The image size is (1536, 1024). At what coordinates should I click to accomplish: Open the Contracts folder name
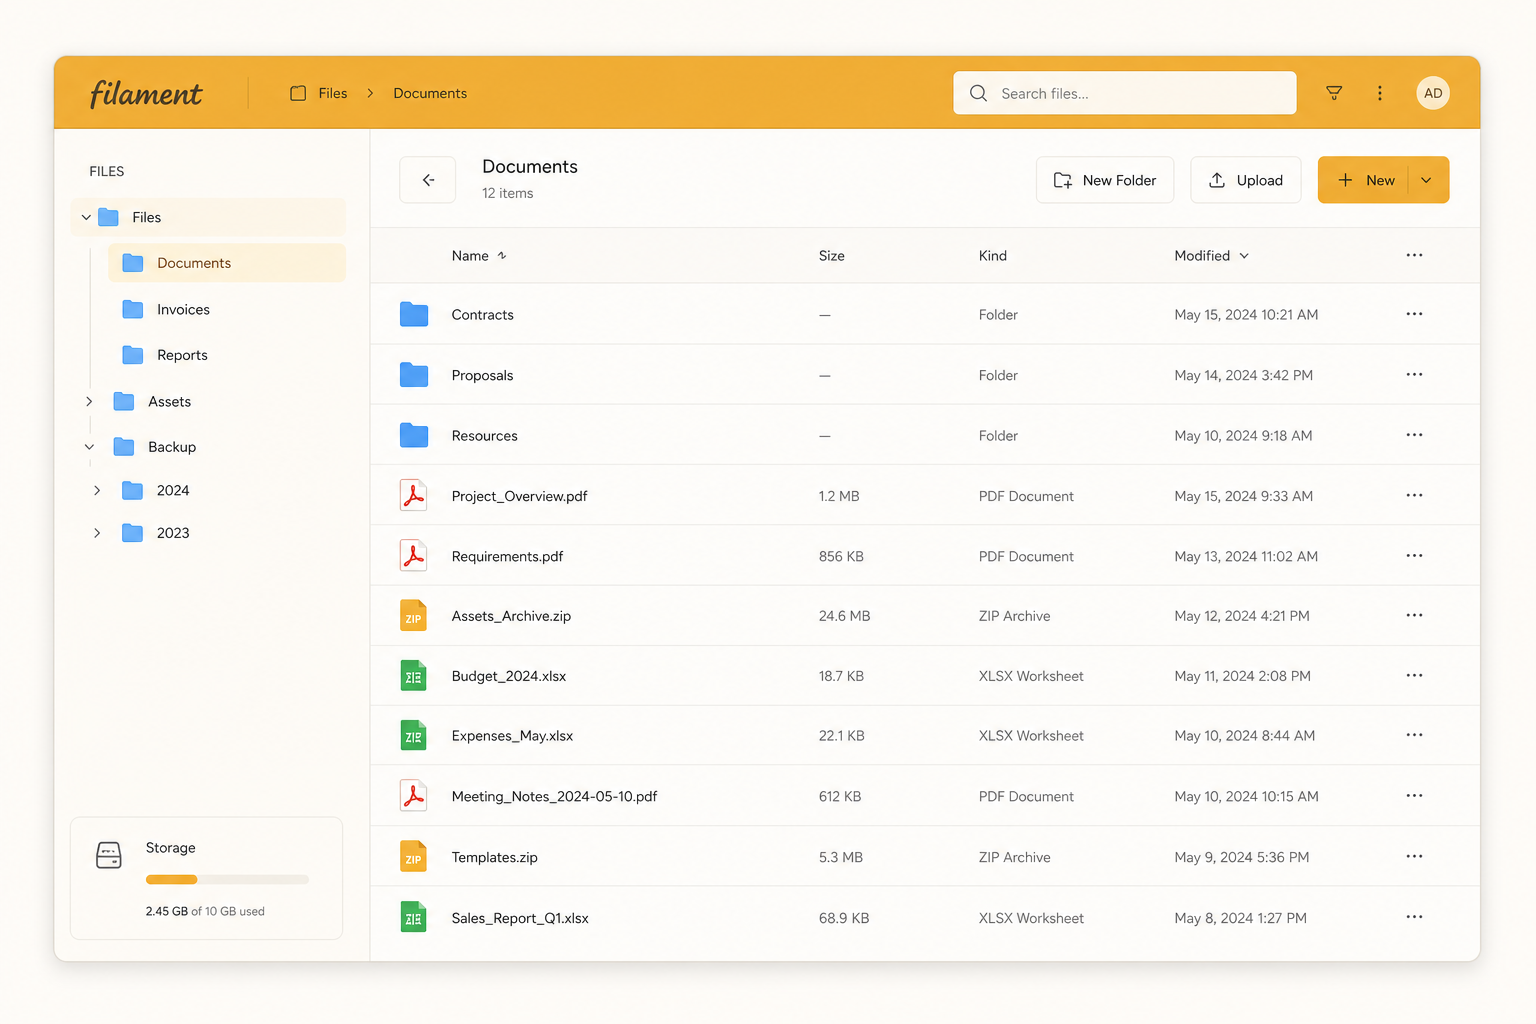(x=482, y=315)
